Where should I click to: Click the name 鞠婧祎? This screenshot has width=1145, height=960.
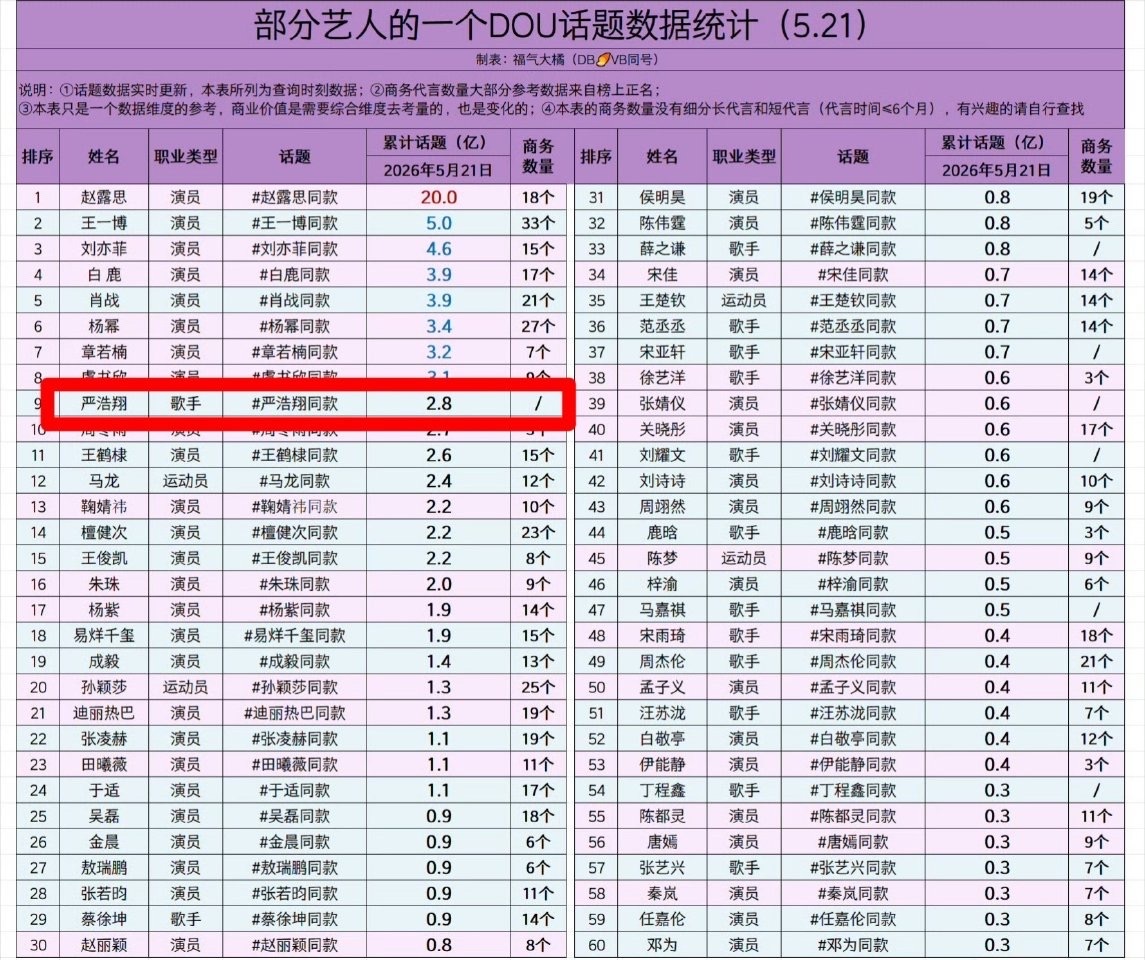[x=104, y=507]
